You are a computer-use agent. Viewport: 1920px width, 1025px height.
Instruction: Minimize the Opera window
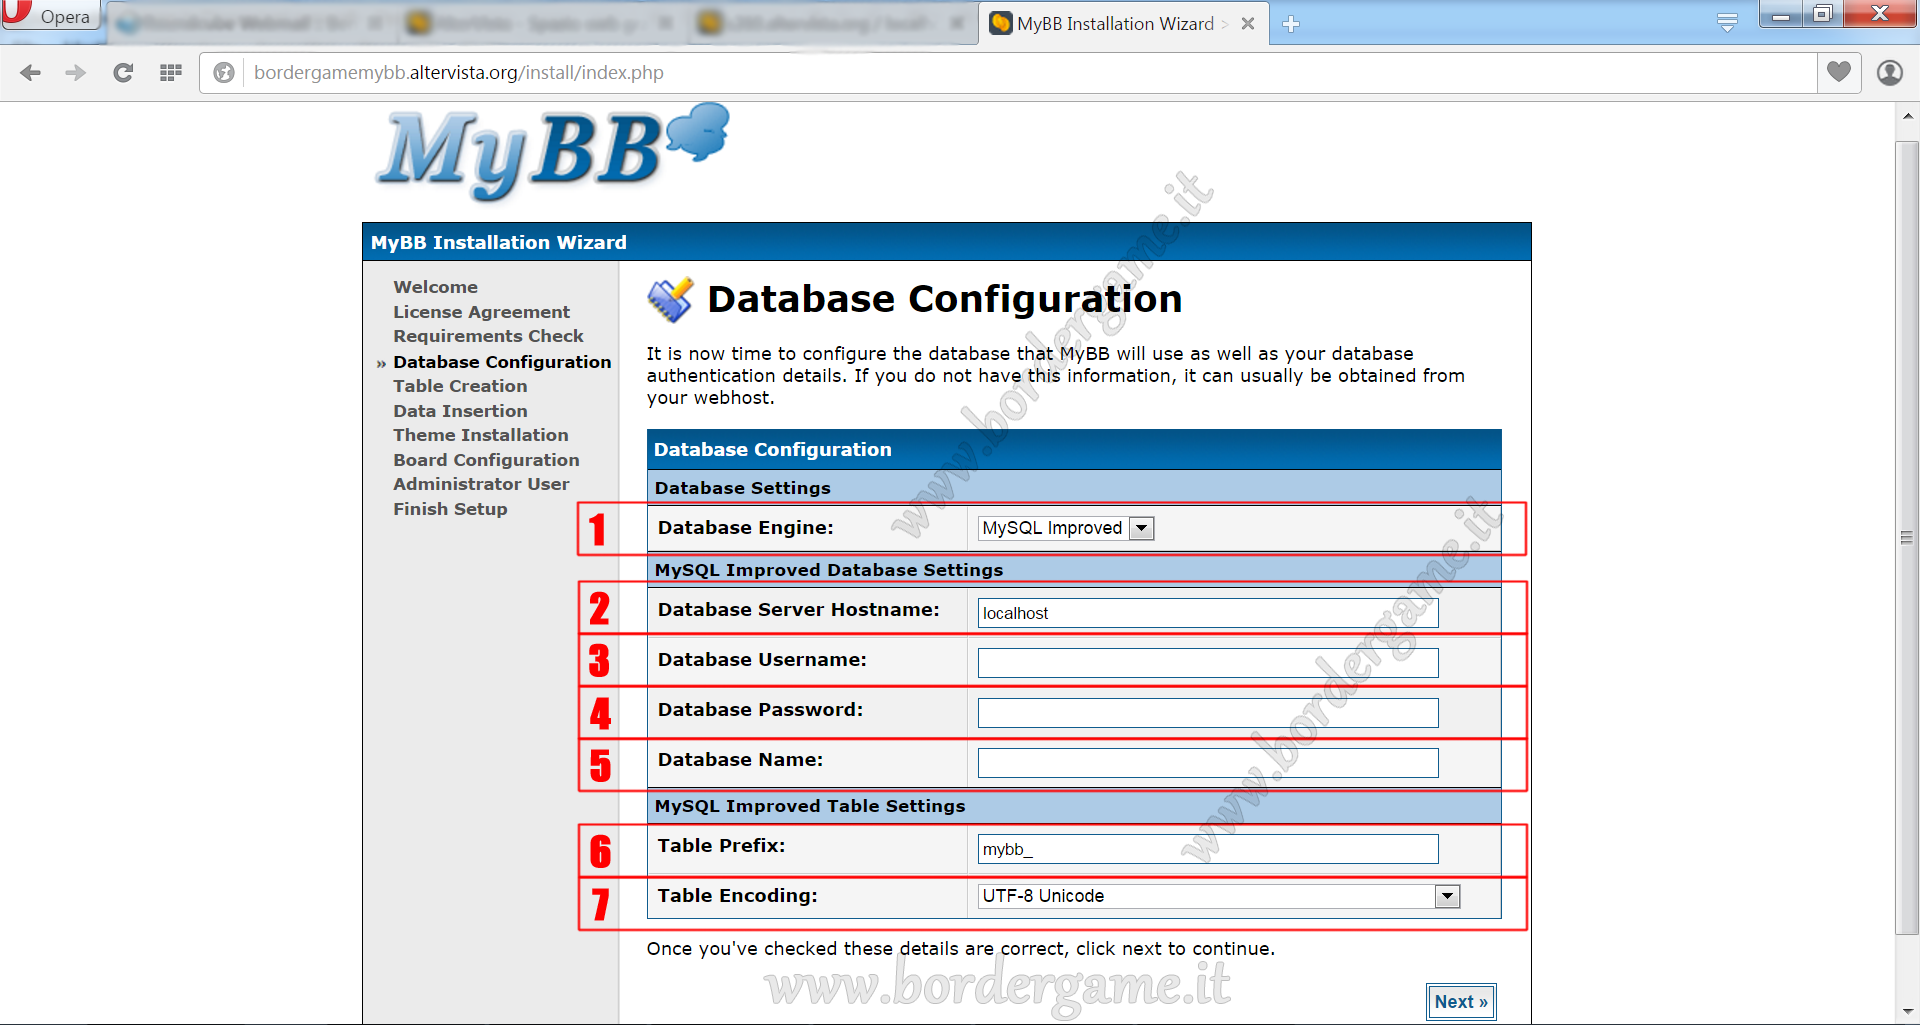[x=1781, y=14]
